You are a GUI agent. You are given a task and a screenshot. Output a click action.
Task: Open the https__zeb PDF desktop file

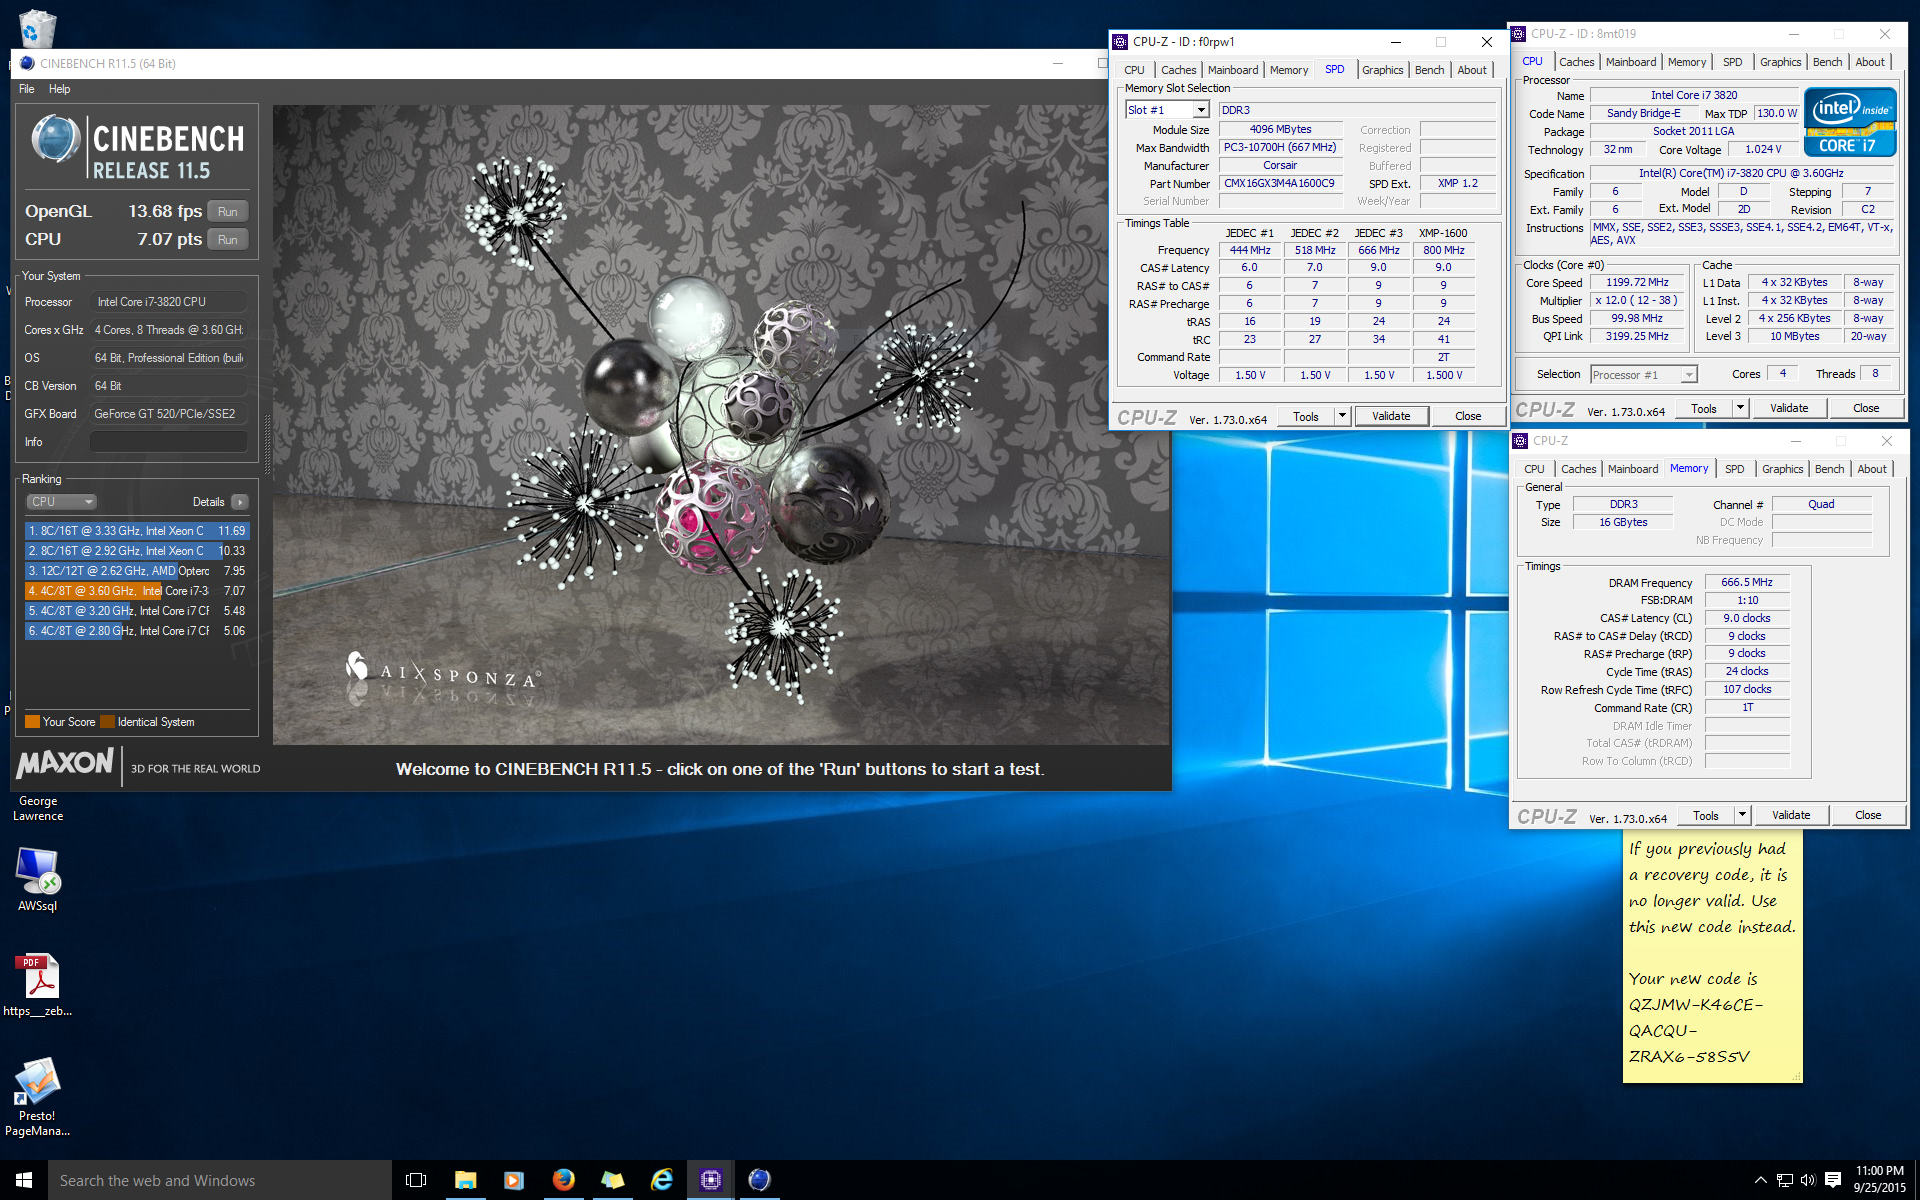(38, 985)
